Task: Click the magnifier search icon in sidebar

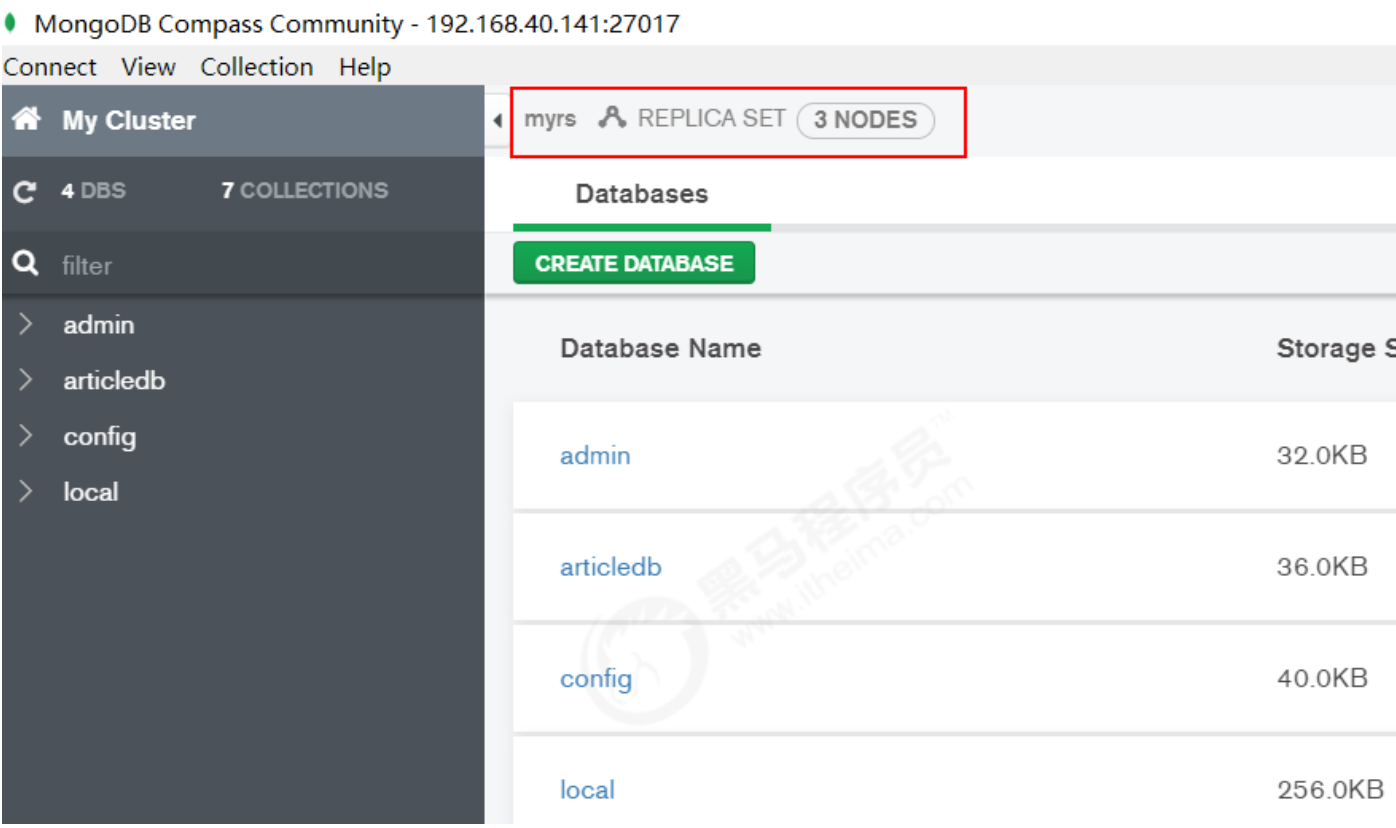Action: (x=26, y=264)
